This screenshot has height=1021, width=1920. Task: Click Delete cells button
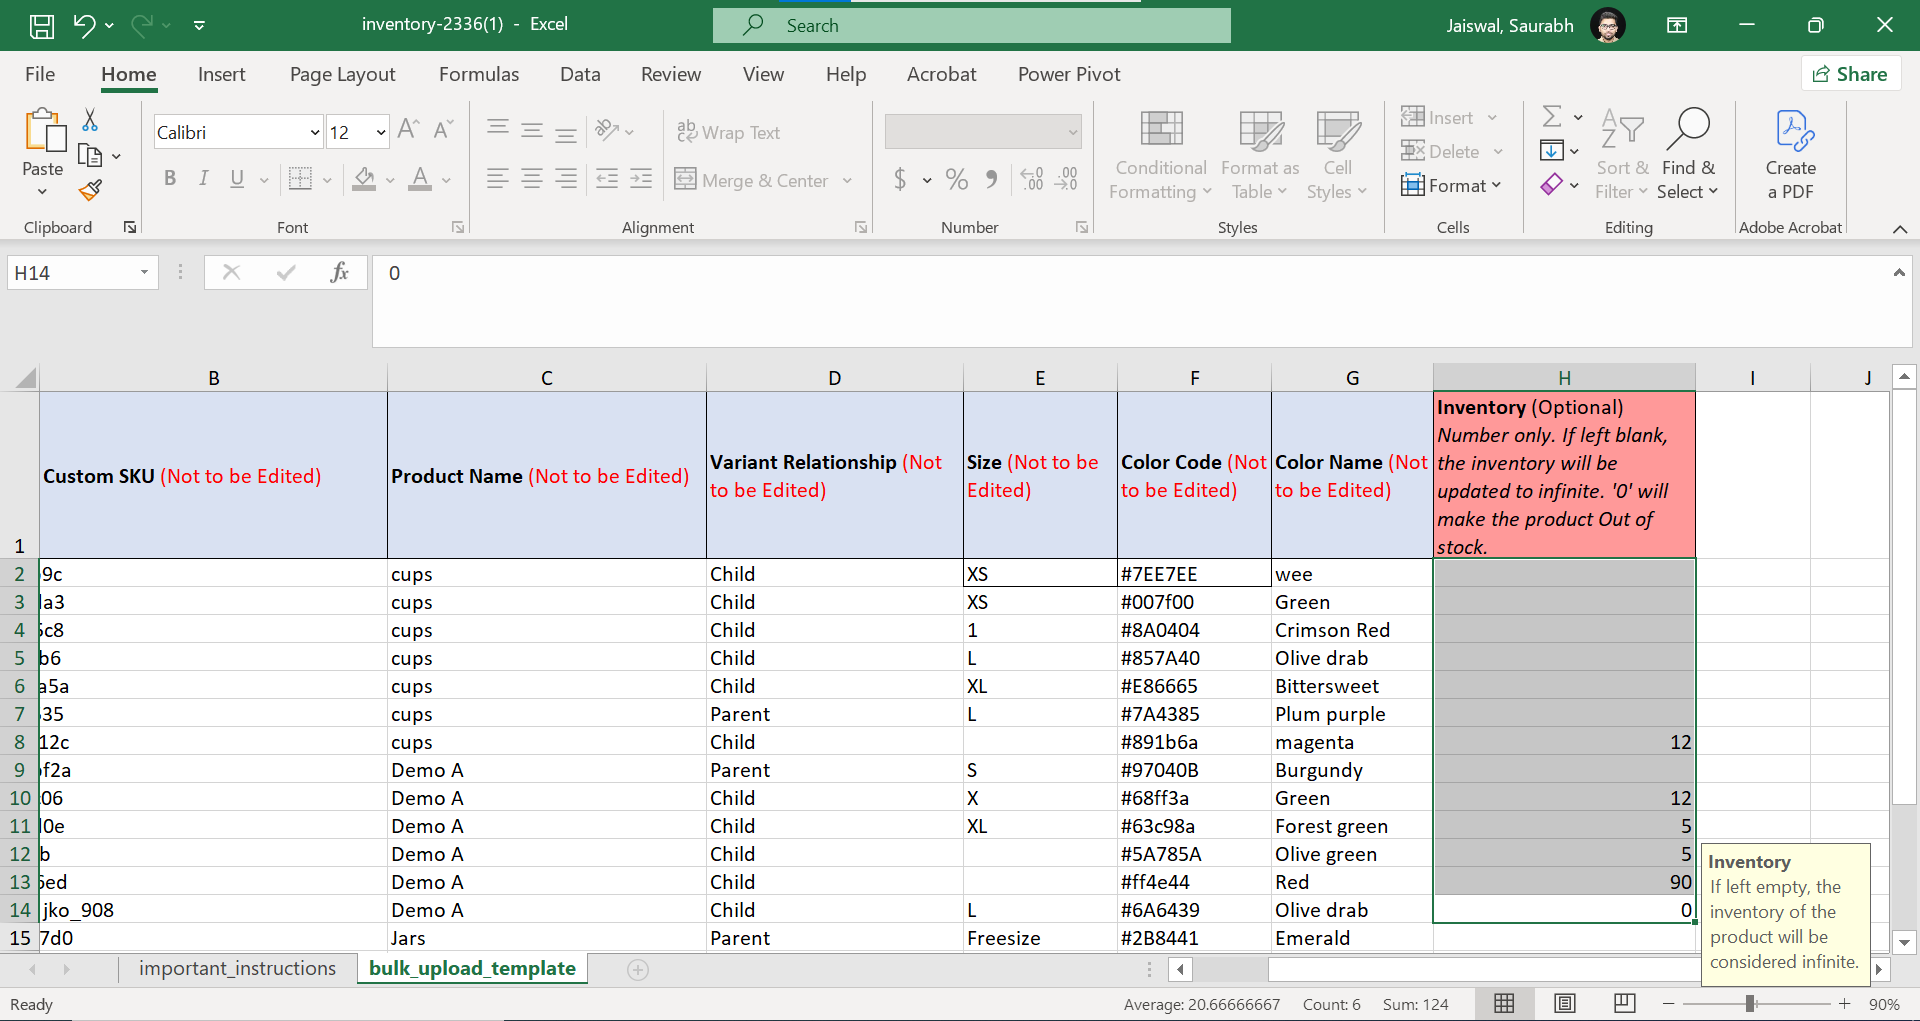tap(1441, 151)
